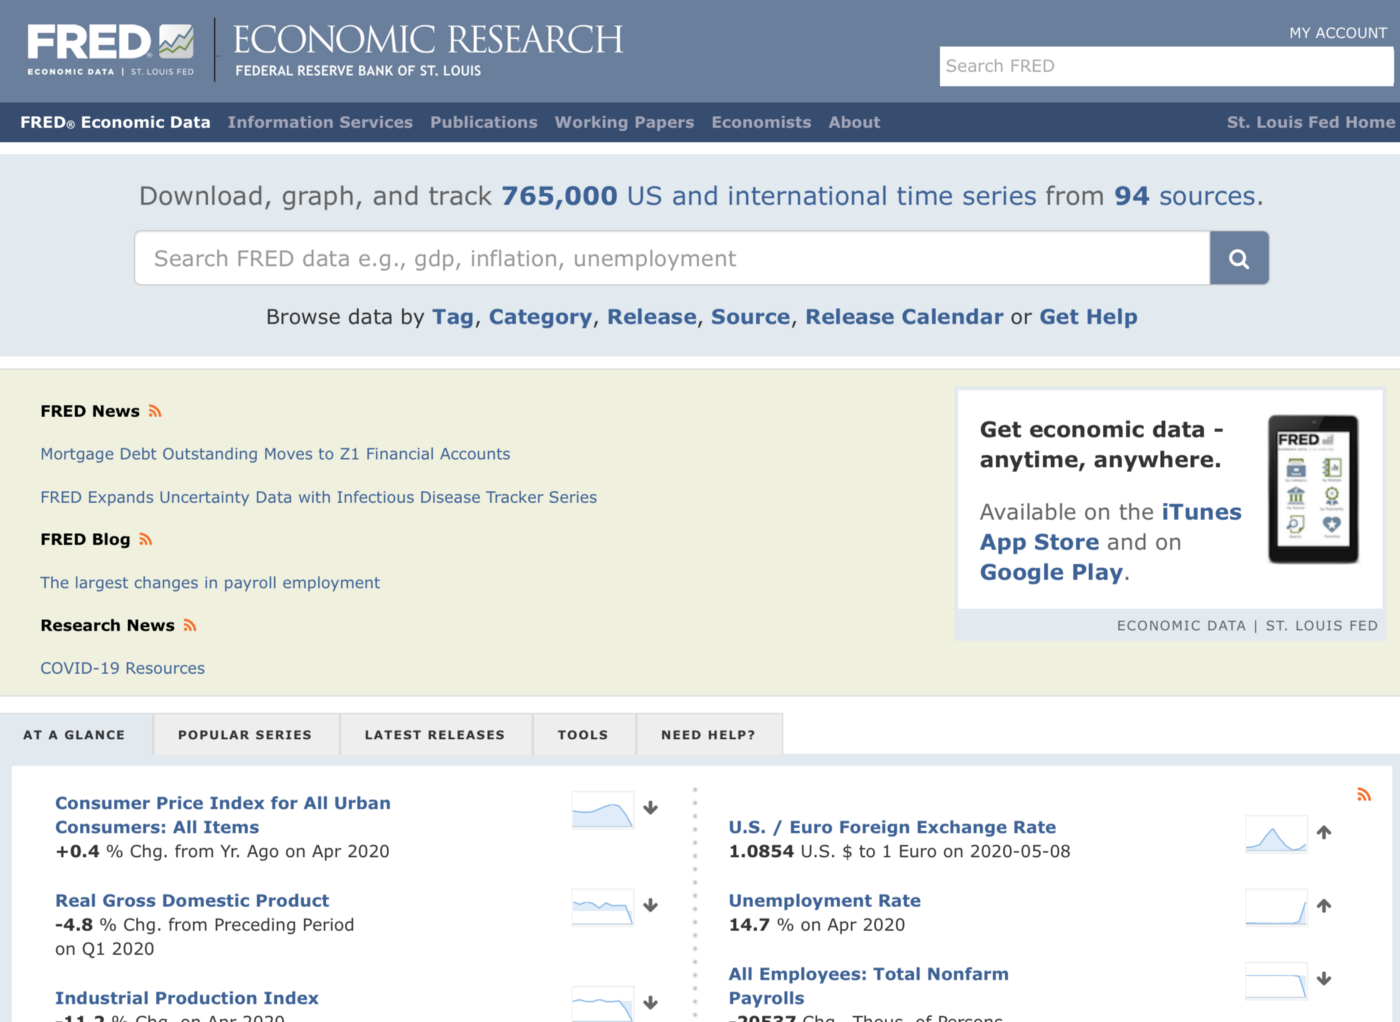Open the About nav item
The image size is (1400, 1022).
(x=854, y=122)
